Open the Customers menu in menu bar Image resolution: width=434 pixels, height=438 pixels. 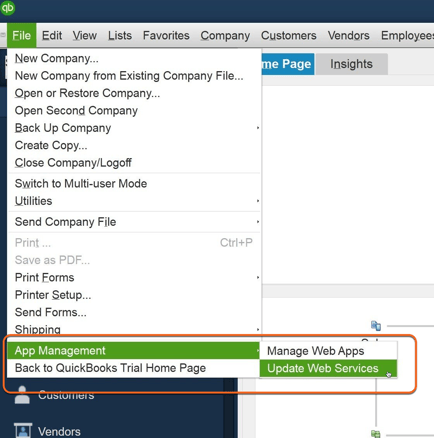click(289, 35)
